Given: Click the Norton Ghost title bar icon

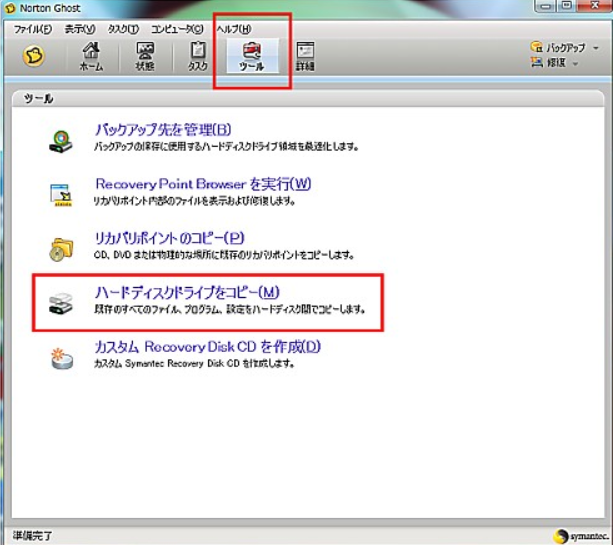Looking at the screenshot, I should (9, 8).
